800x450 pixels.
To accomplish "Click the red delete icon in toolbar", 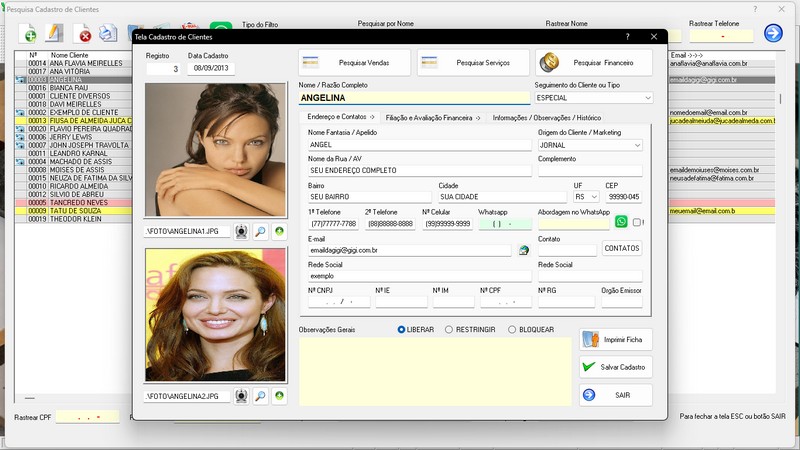I will (x=85, y=35).
